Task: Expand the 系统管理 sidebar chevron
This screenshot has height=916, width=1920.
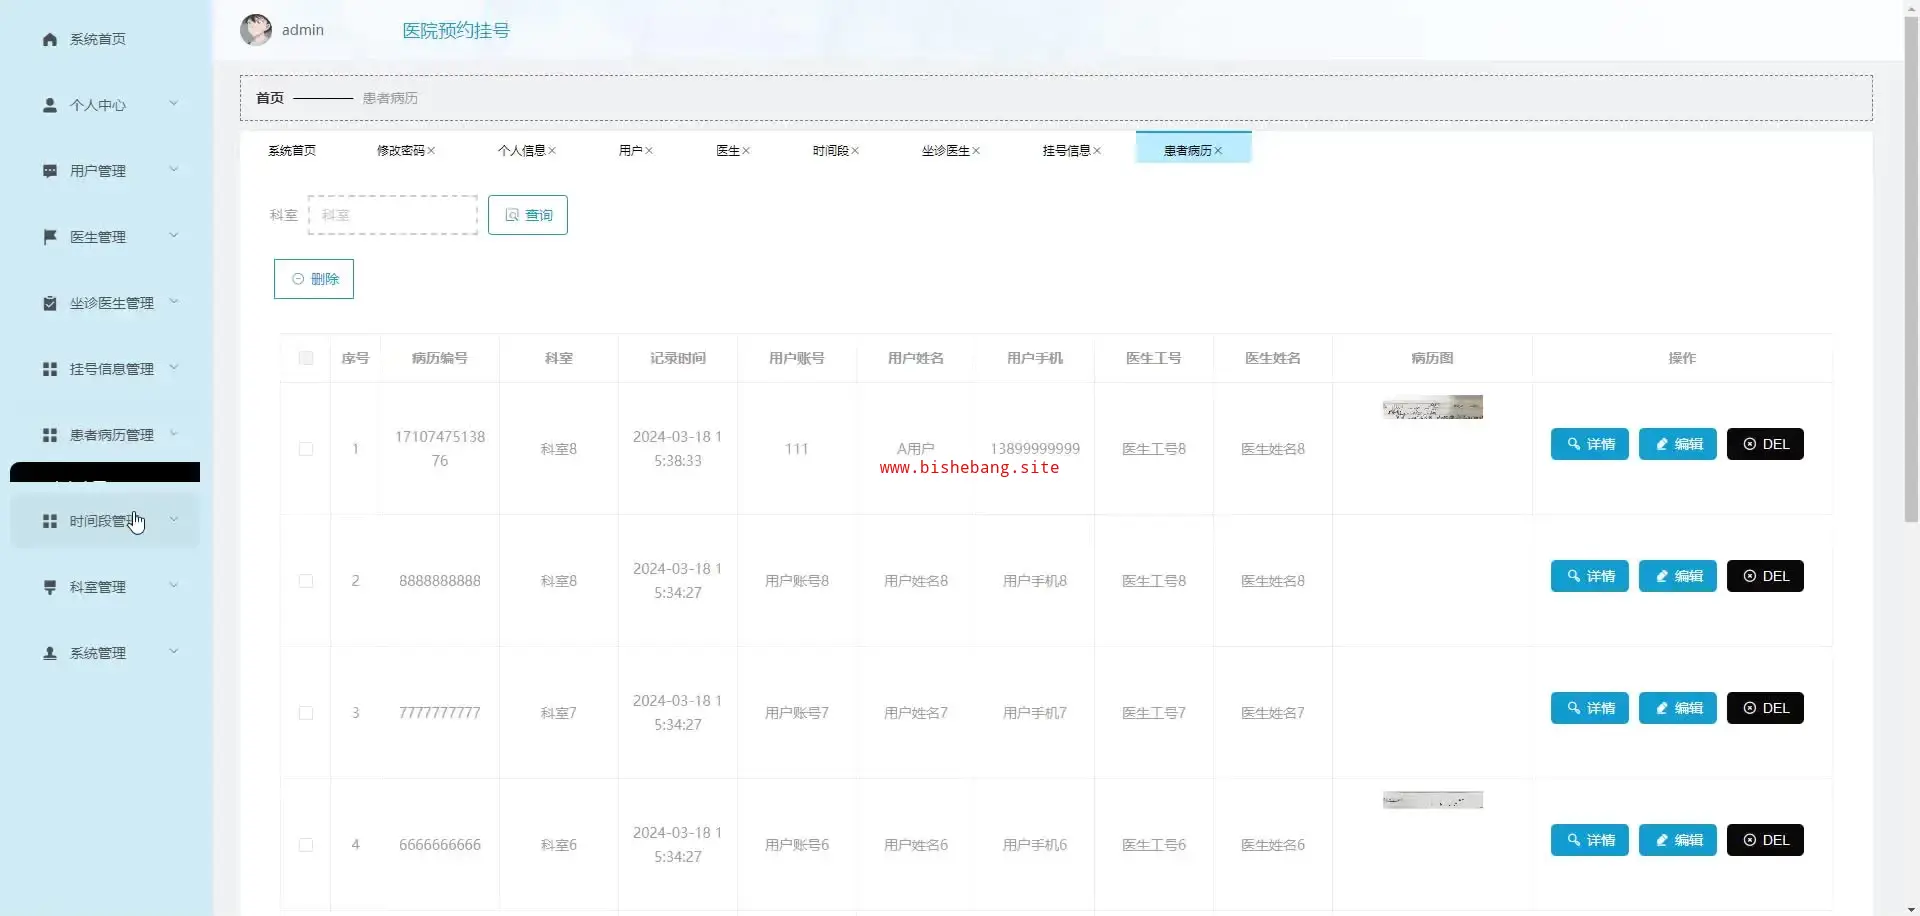Action: 174,652
